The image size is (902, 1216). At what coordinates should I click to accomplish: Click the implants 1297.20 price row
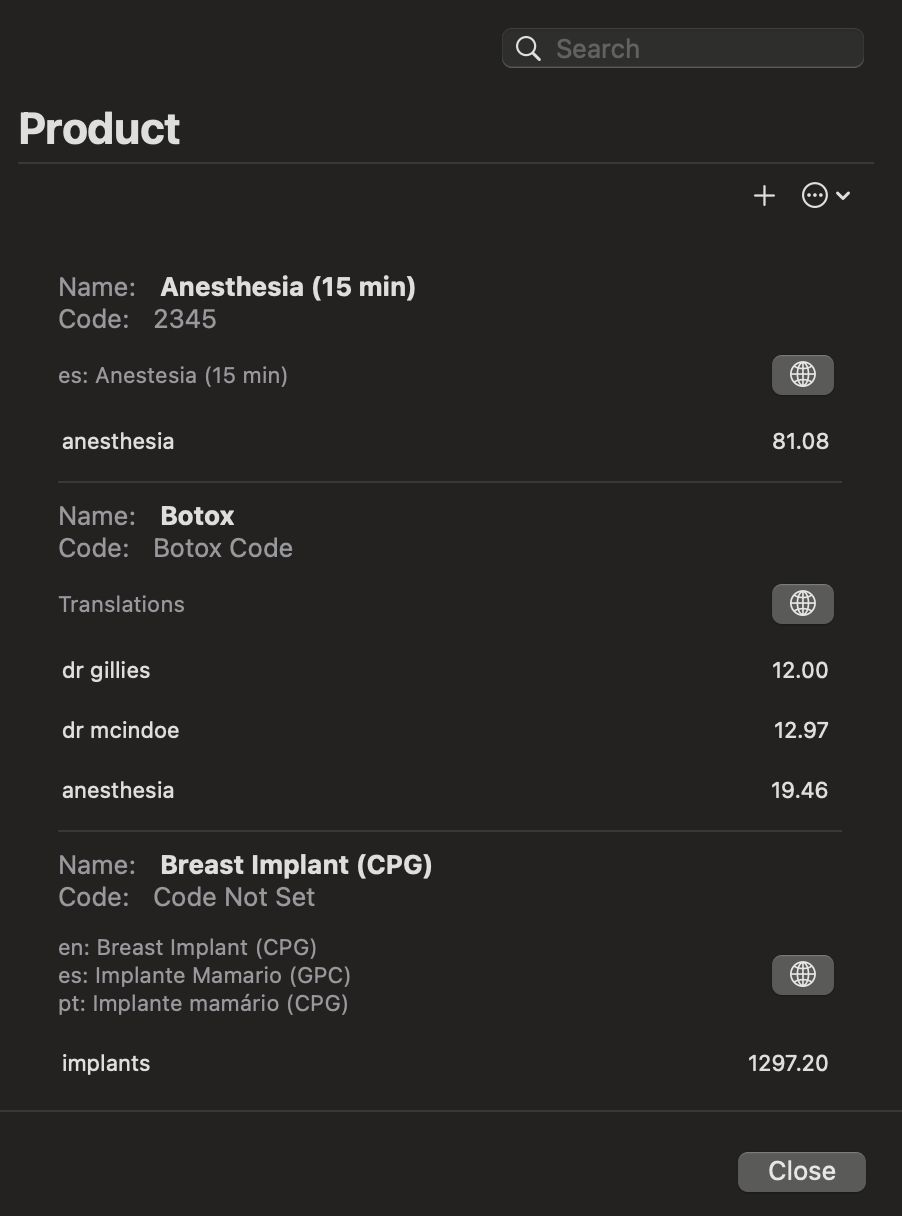click(x=445, y=1063)
